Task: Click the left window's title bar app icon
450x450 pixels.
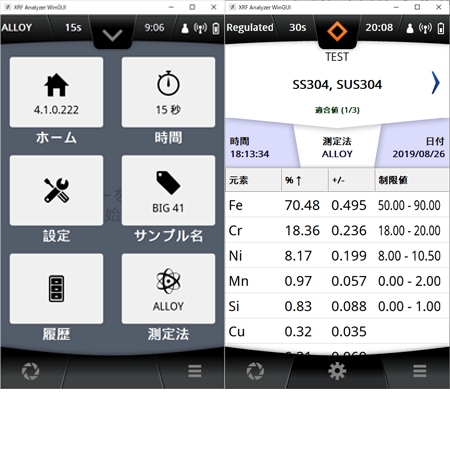Action: [x=8, y=7]
